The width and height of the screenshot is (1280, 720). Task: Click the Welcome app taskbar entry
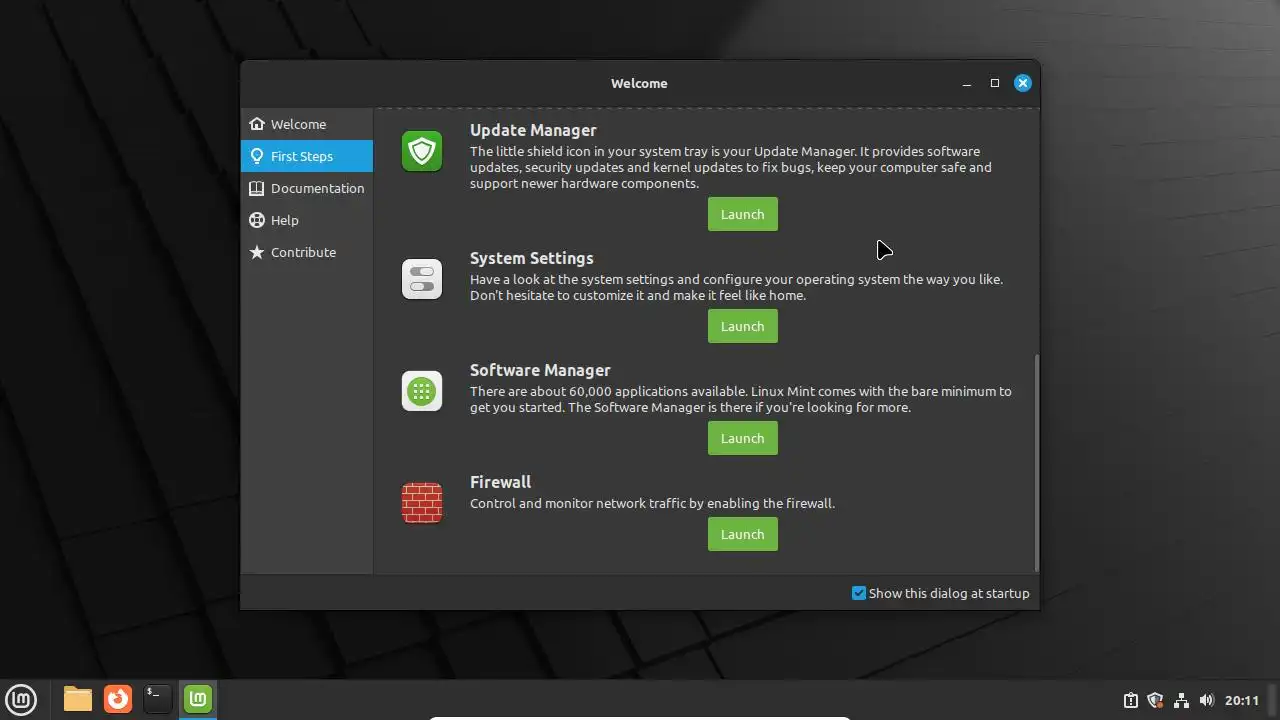click(x=198, y=699)
